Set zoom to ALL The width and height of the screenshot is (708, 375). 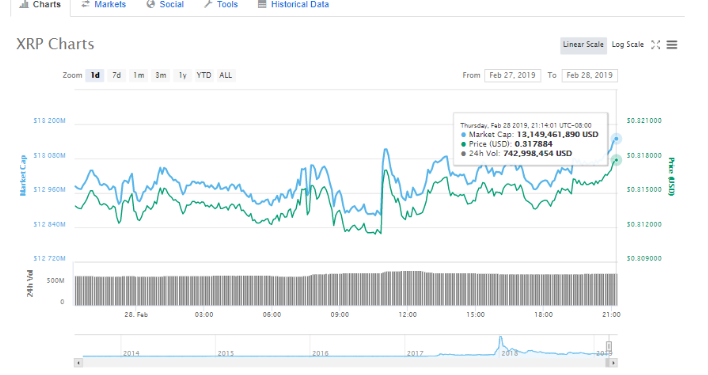coord(225,75)
